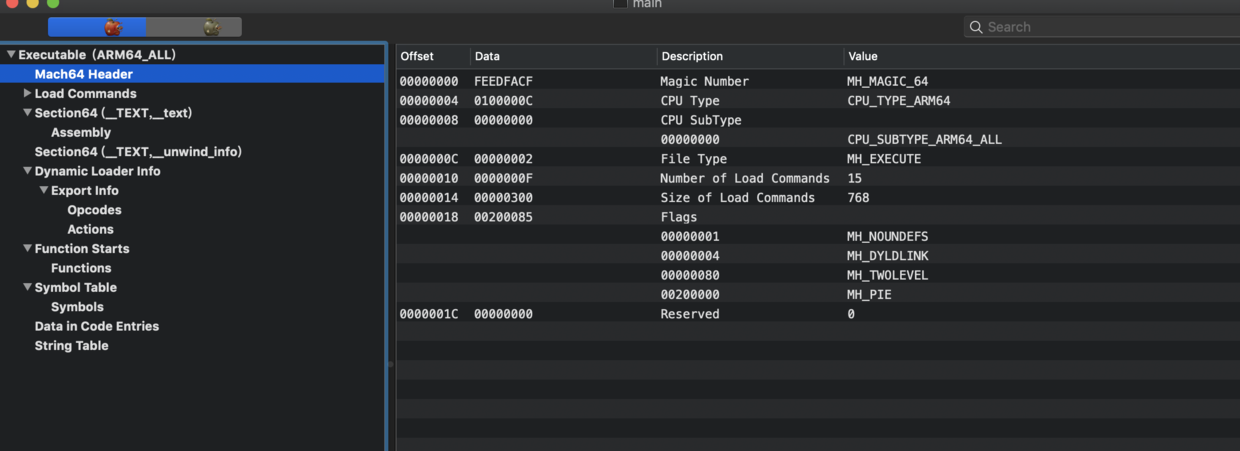Click the Offset column header
The width and height of the screenshot is (1240, 451).
click(417, 56)
